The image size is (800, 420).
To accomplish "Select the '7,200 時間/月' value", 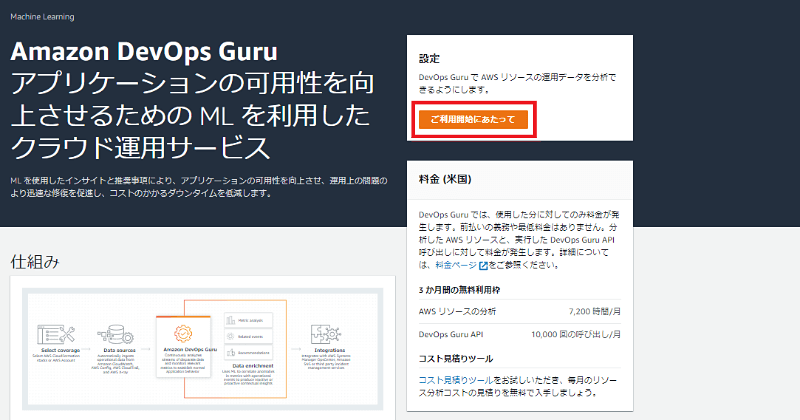I will tap(595, 311).
